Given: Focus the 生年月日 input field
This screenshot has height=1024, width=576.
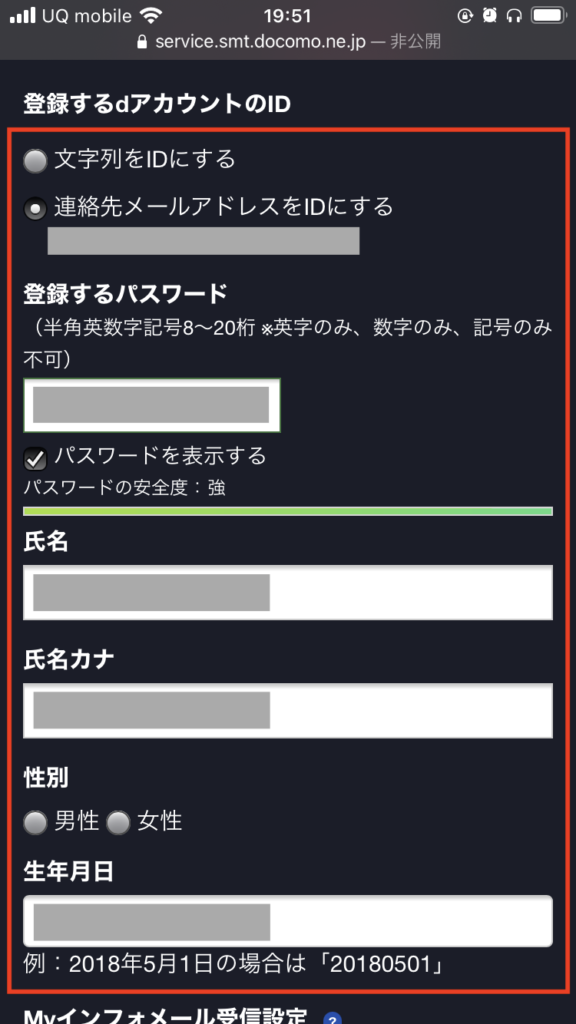Looking at the screenshot, I should pyautogui.click(x=288, y=921).
